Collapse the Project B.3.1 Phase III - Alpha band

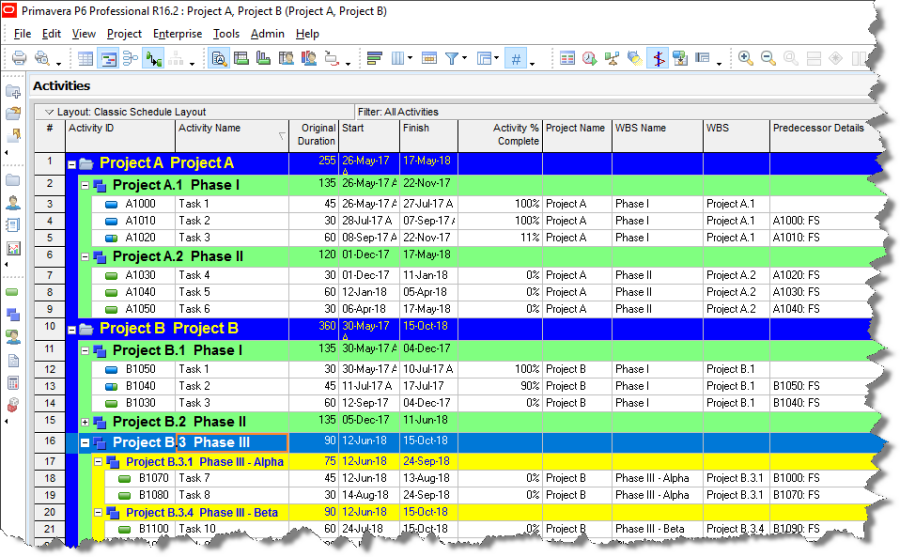tap(98, 462)
